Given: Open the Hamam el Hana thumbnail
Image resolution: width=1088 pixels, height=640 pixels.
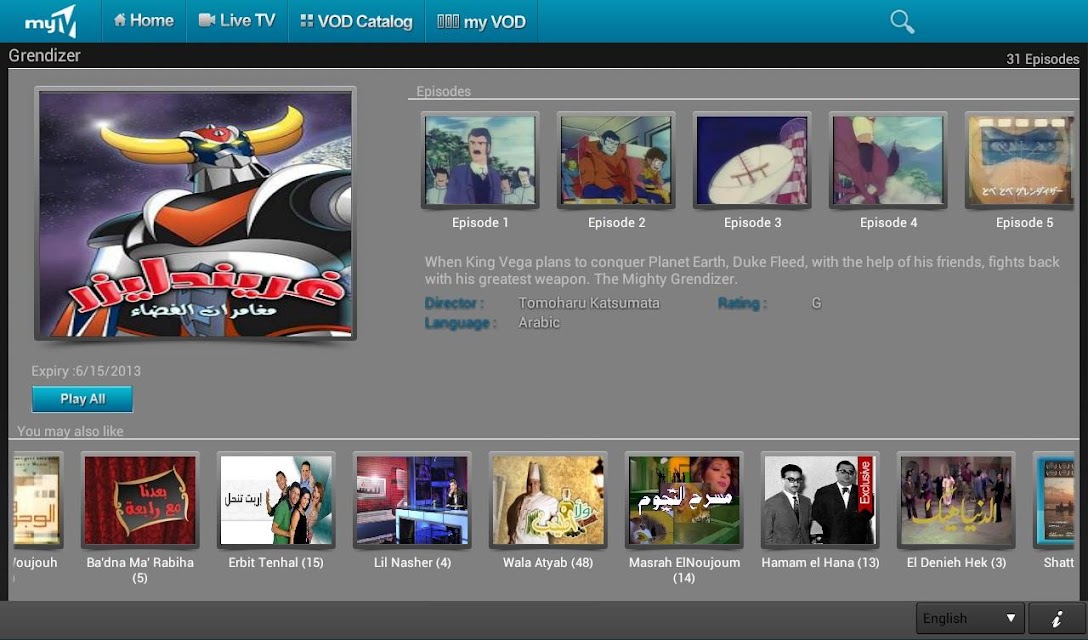Looking at the screenshot, I should (820, 500).
